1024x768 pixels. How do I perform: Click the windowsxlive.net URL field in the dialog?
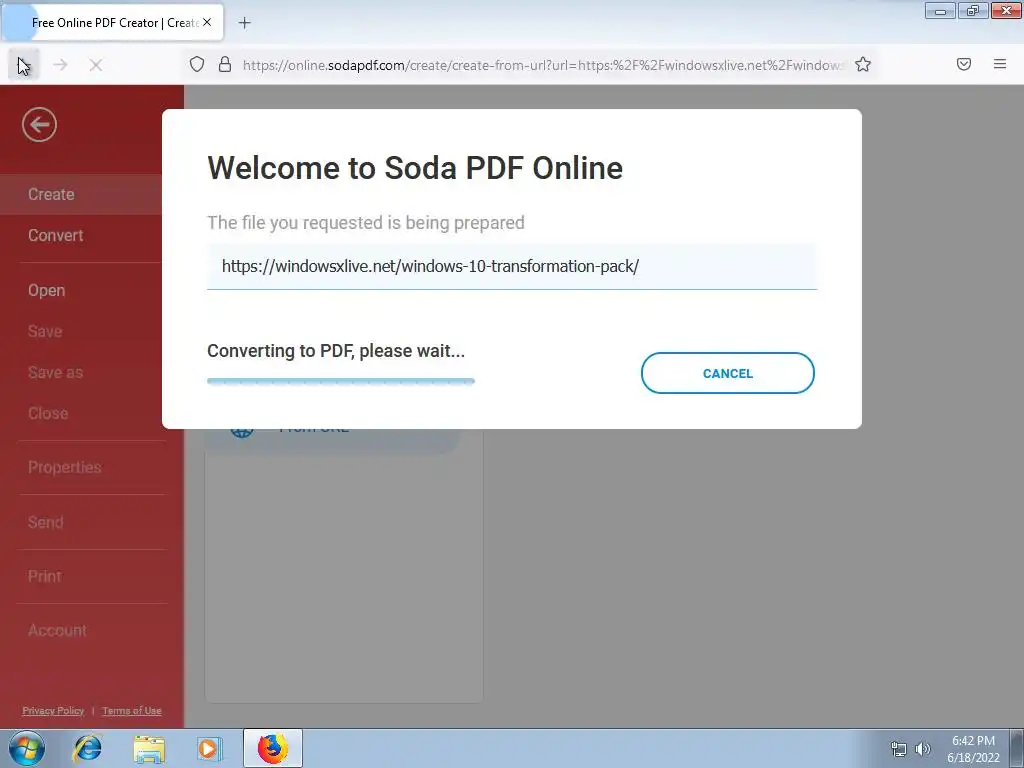point(512,266)
